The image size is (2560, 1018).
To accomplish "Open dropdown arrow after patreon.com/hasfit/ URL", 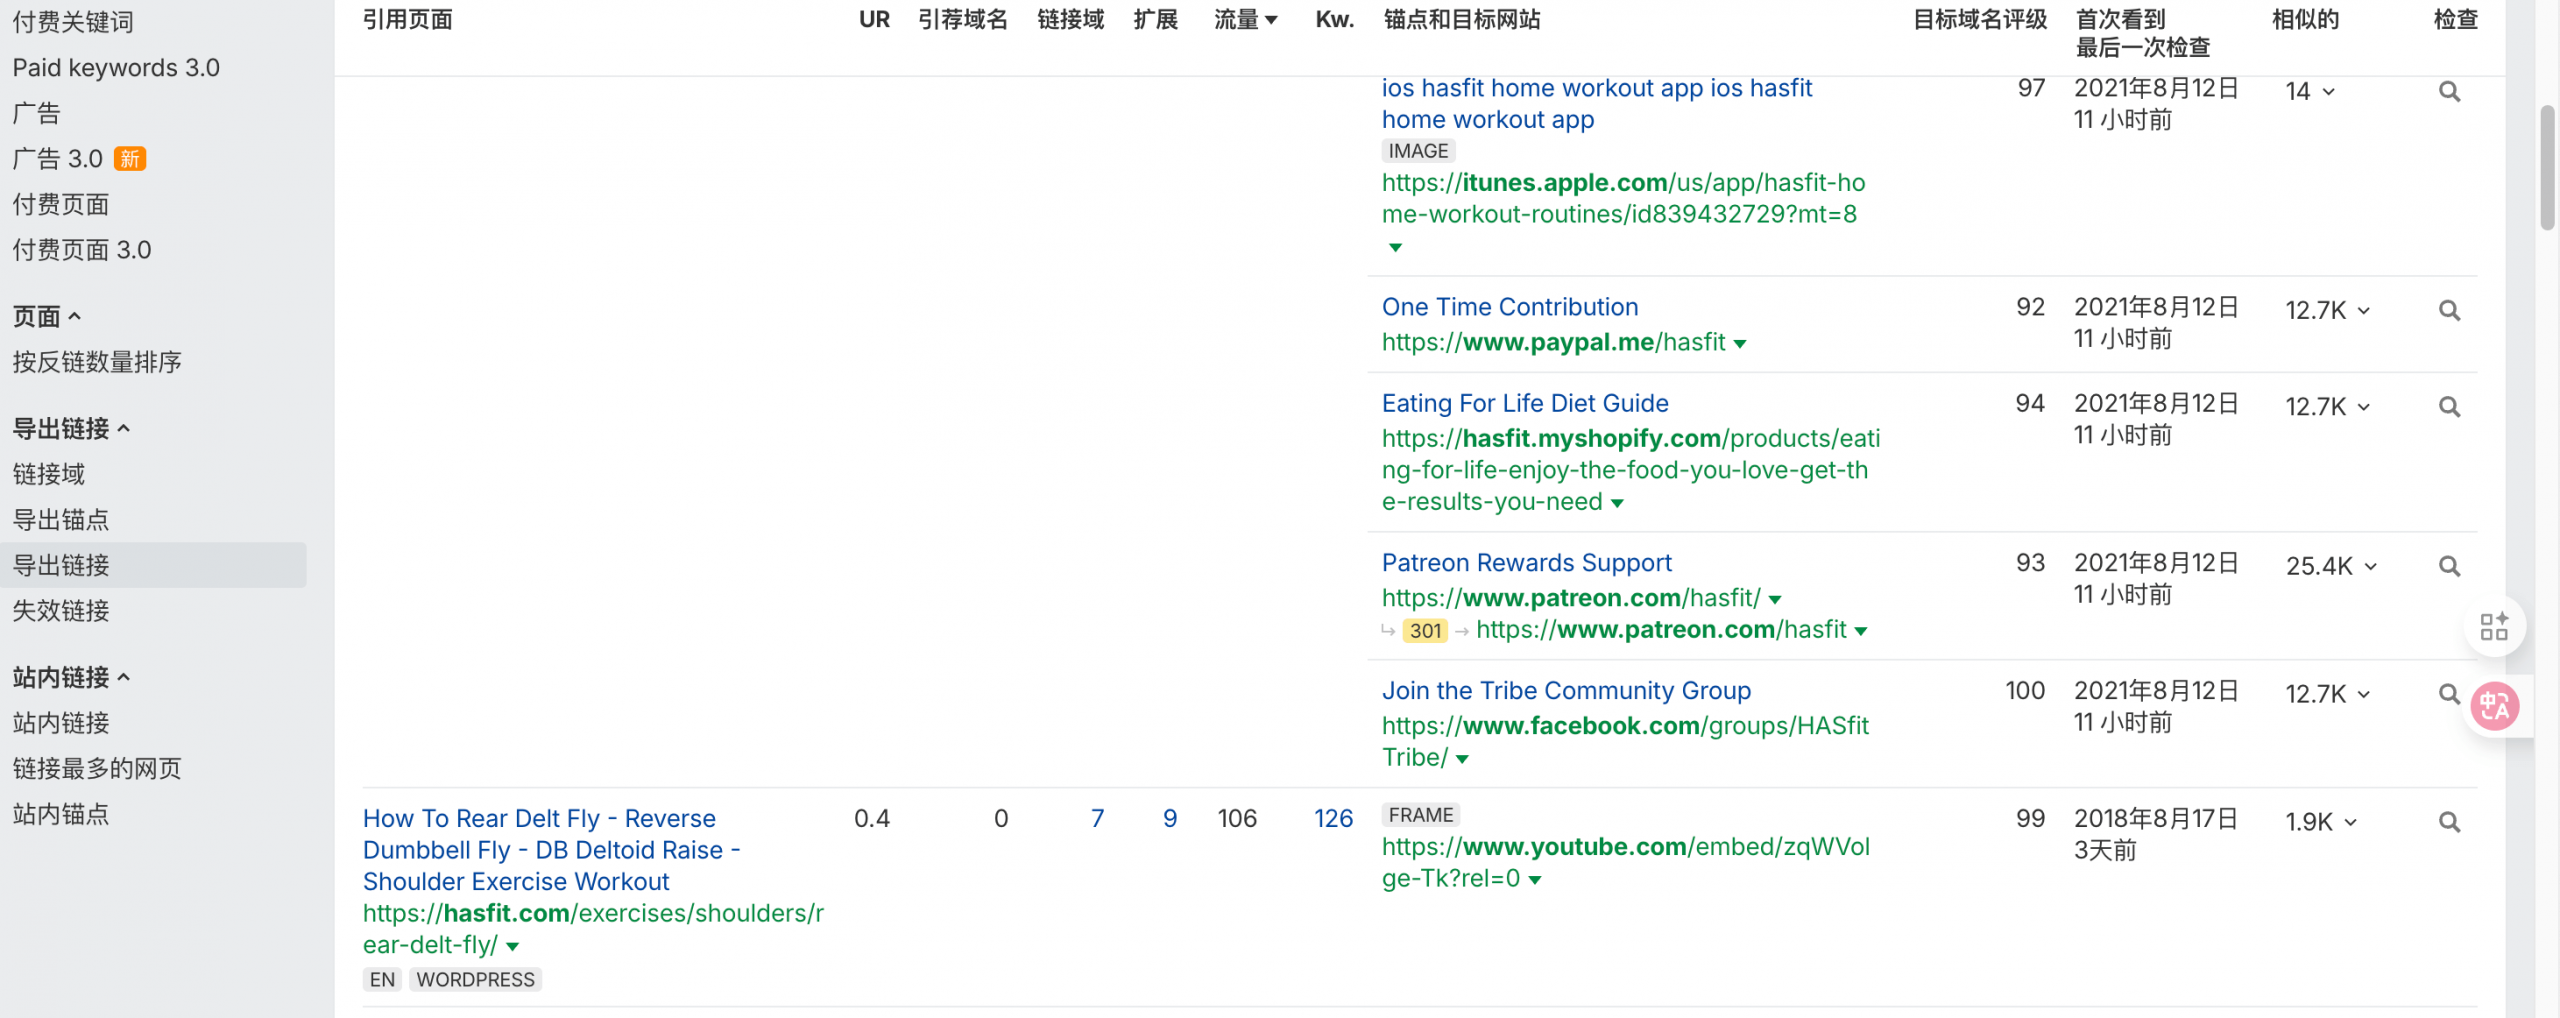I will (1775, 600).
